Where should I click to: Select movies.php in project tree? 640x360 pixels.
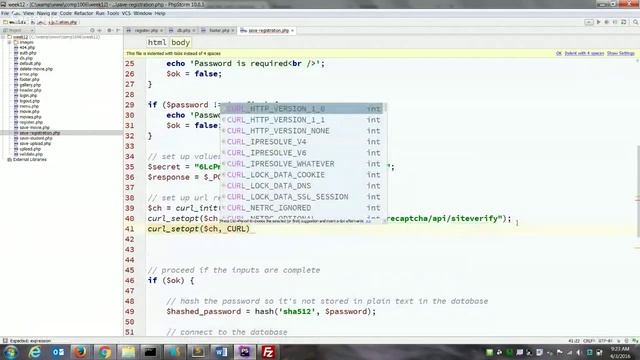click(x=30, y=117)
